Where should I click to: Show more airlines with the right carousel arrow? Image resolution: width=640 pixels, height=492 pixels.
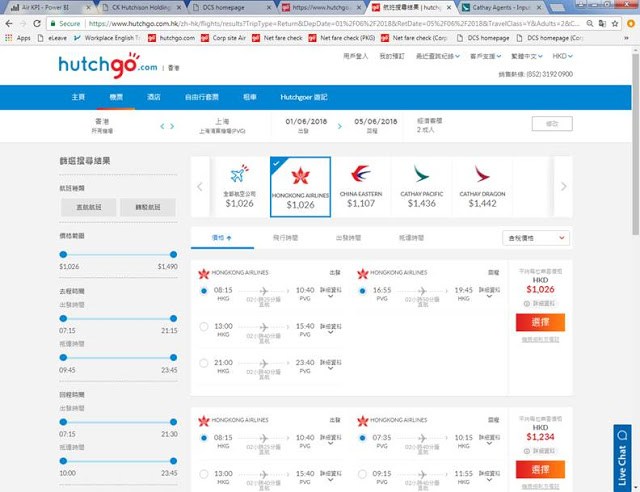(564, 187)
